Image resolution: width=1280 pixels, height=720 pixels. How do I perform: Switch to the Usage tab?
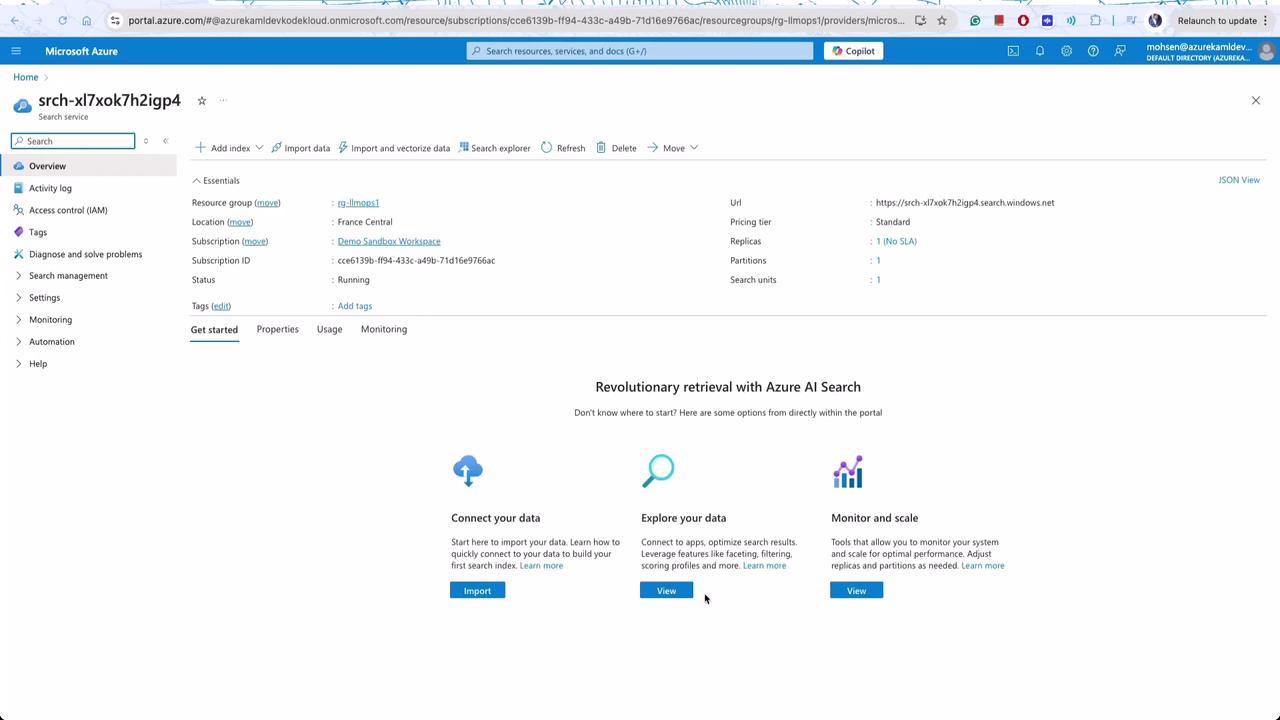point(329,329)
